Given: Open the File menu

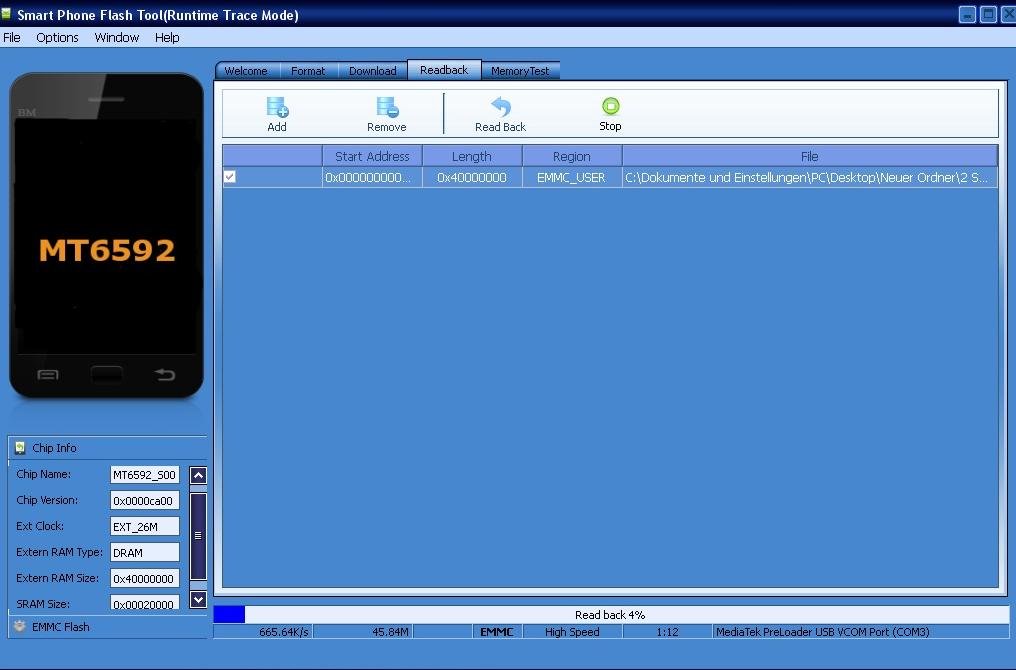Looking at the screenshot, I should click(x=12, y=38).
